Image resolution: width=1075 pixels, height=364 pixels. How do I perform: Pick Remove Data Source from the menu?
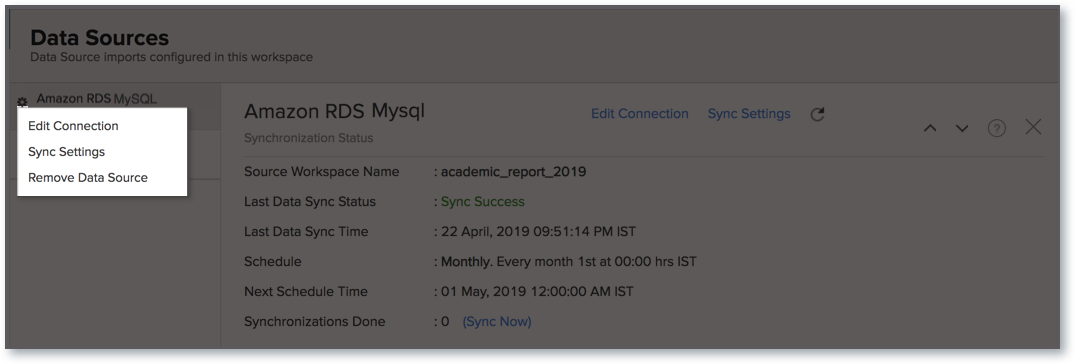88,178
